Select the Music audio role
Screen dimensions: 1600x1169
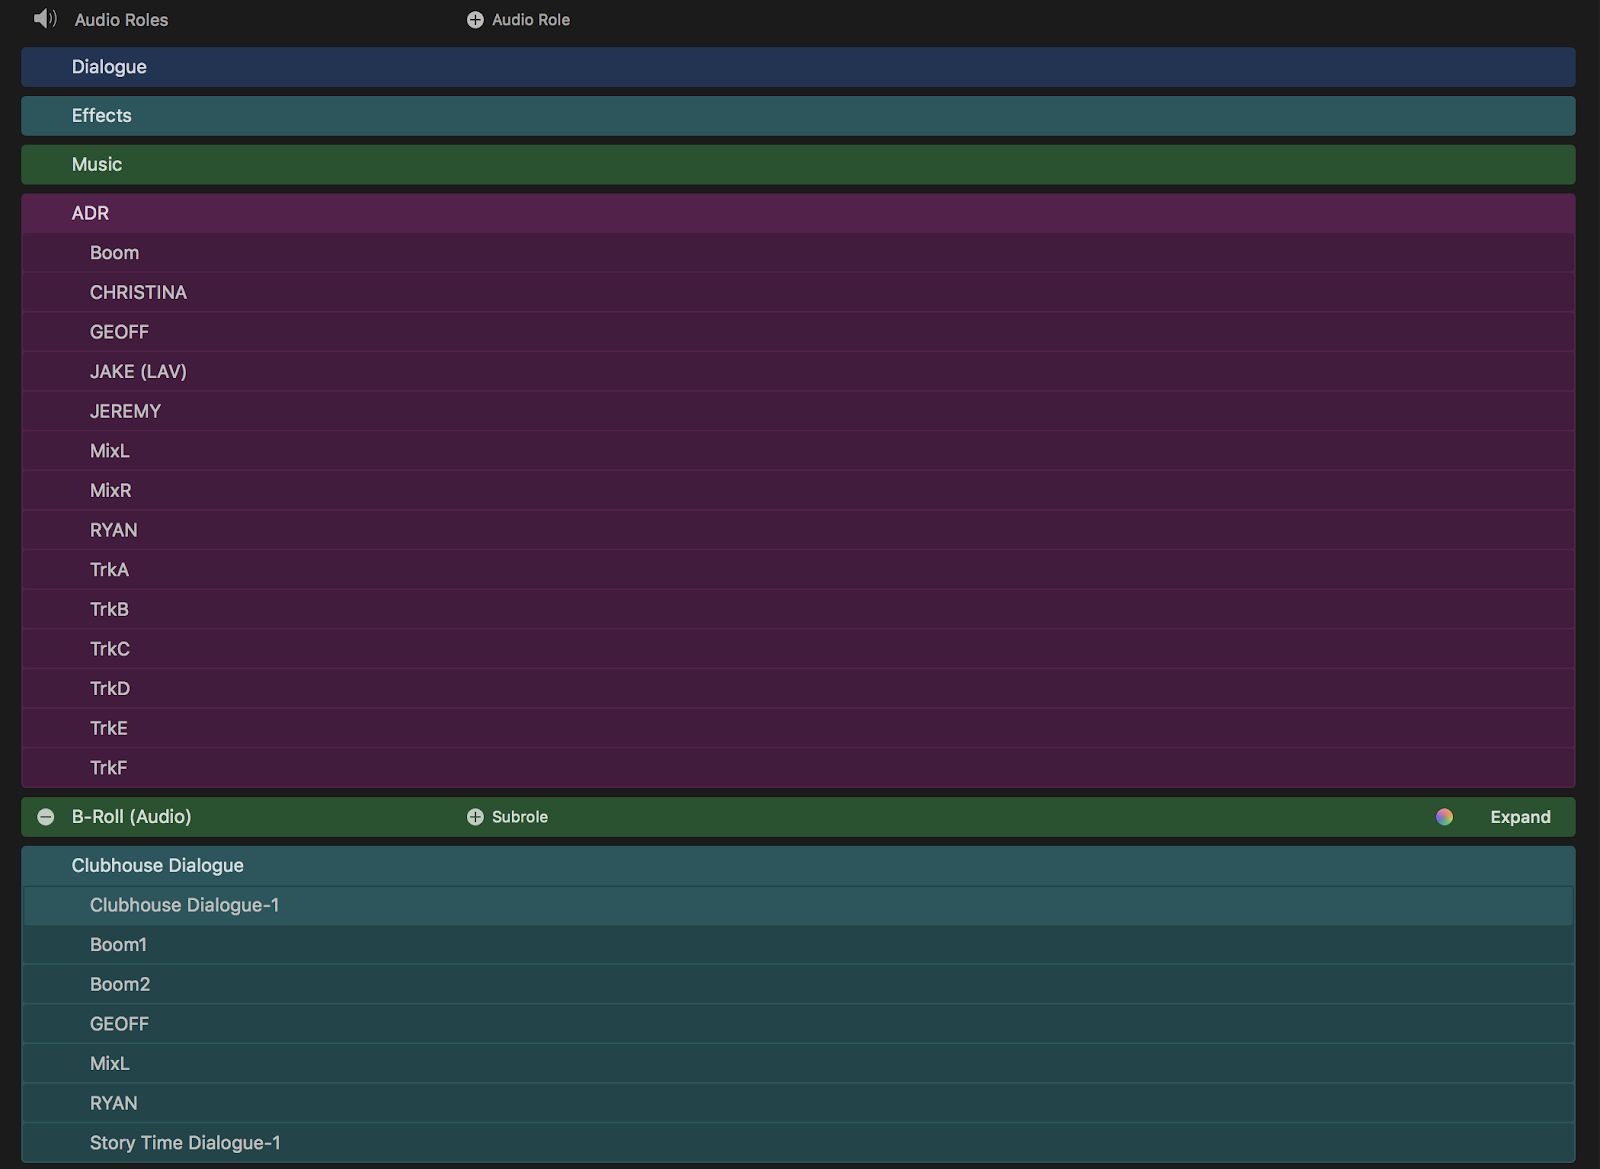click(798, 165)
